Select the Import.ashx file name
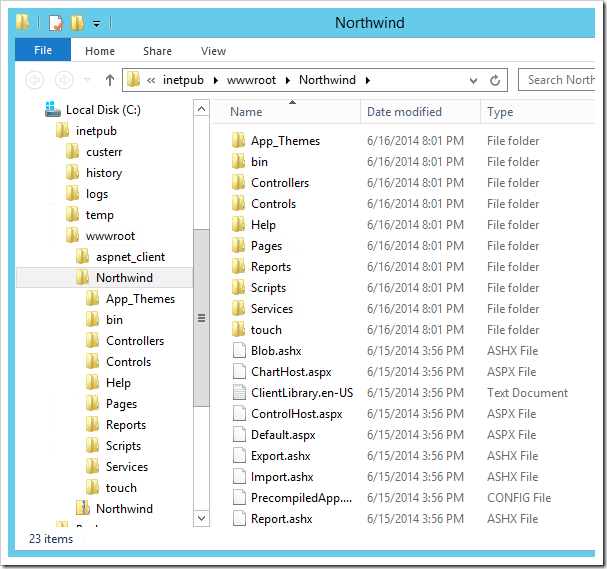The height and width of the screenshot is (569, 607). [282, 476]
